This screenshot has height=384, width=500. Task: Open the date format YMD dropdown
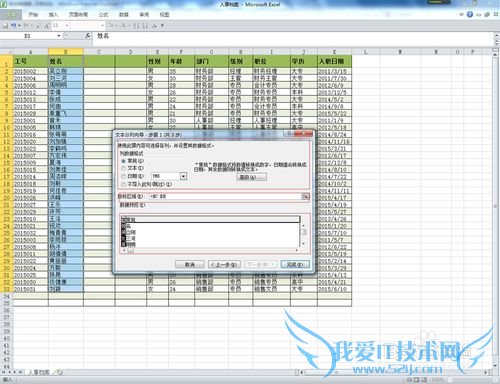coord(183,176)
